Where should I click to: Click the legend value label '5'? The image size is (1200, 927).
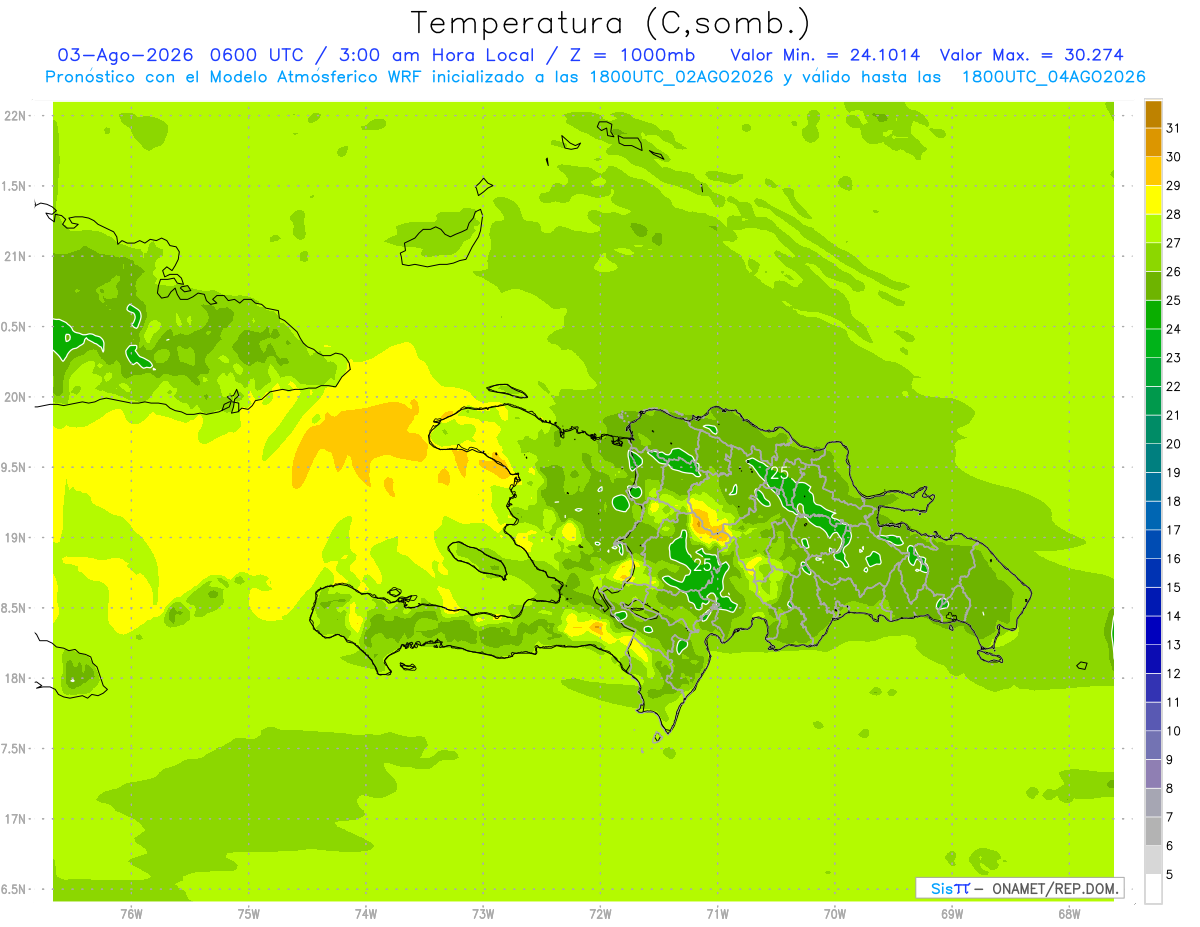click(1170, 874)
